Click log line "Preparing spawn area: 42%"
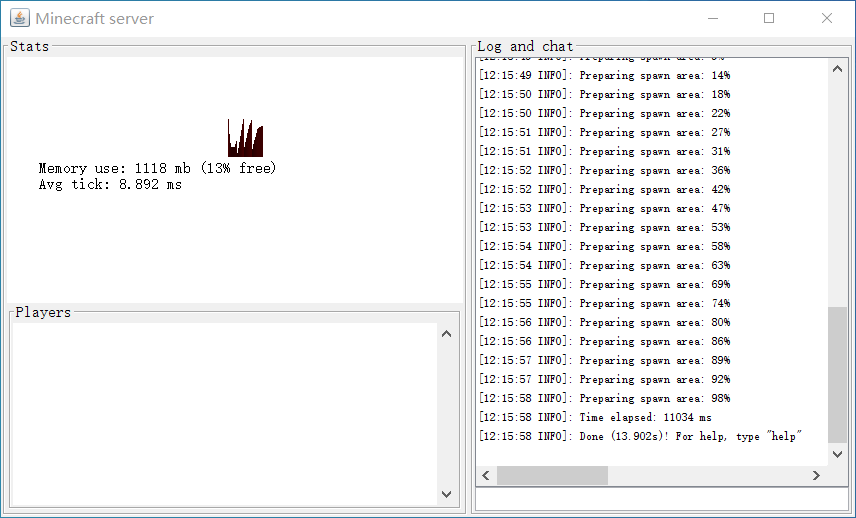This screenshot has width=856, height=518. tap(604, 189)
